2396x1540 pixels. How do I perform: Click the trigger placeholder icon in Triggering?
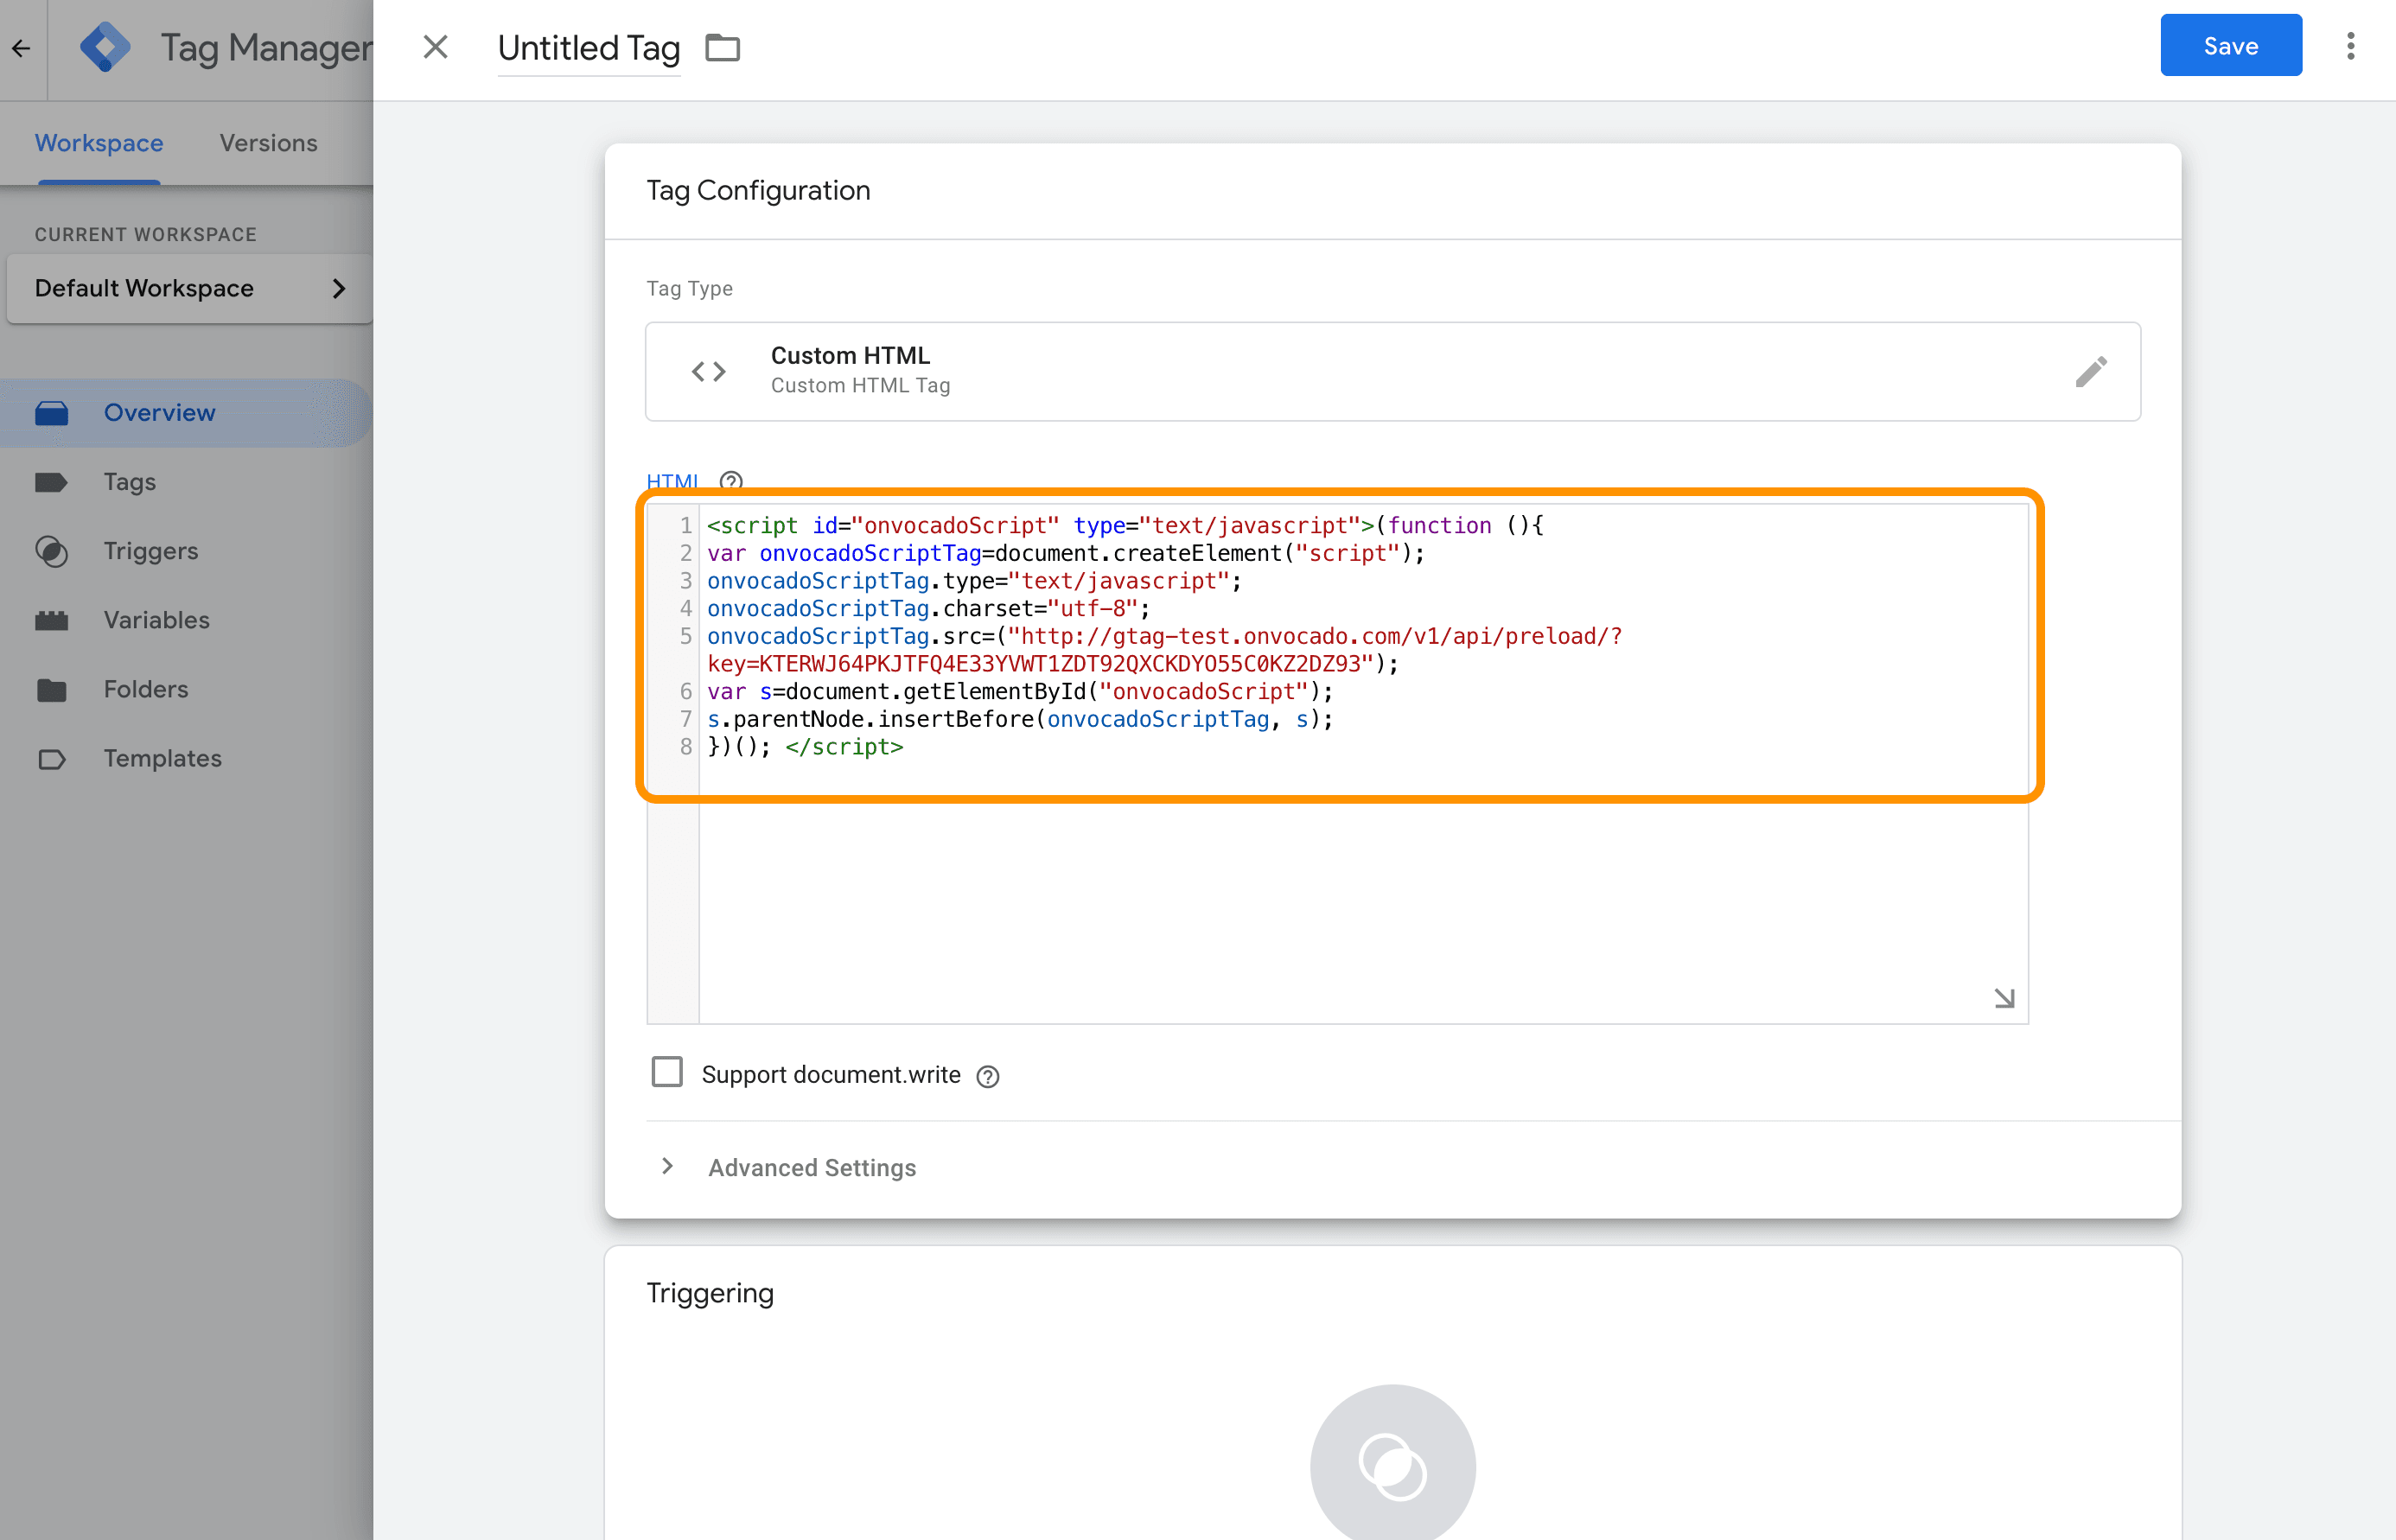coord(1392,1466)
